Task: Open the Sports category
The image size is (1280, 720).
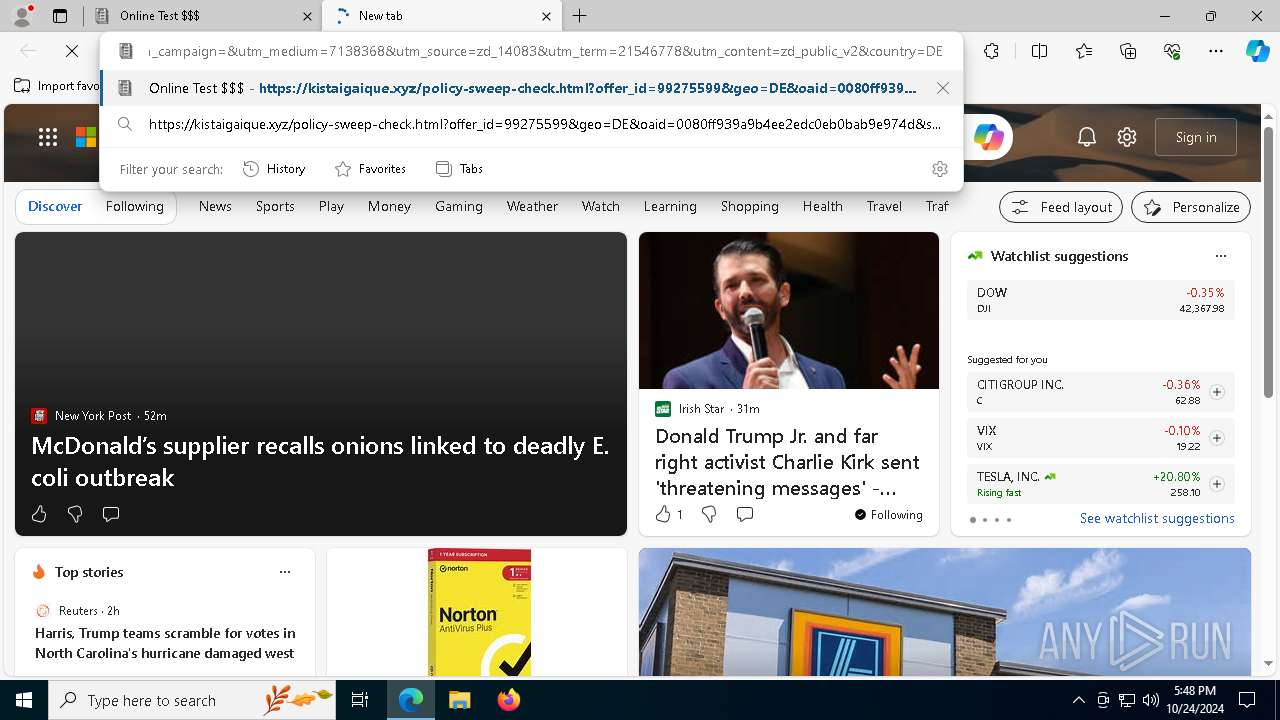Action: point(275,206)
